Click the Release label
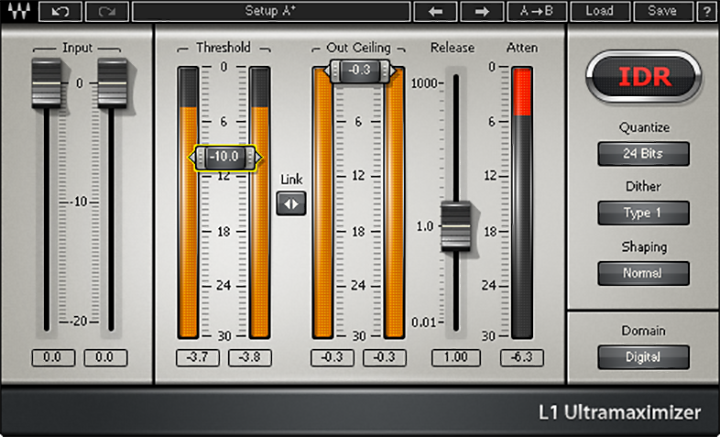Viewport: 720px width, 437px height. point(452,47)
